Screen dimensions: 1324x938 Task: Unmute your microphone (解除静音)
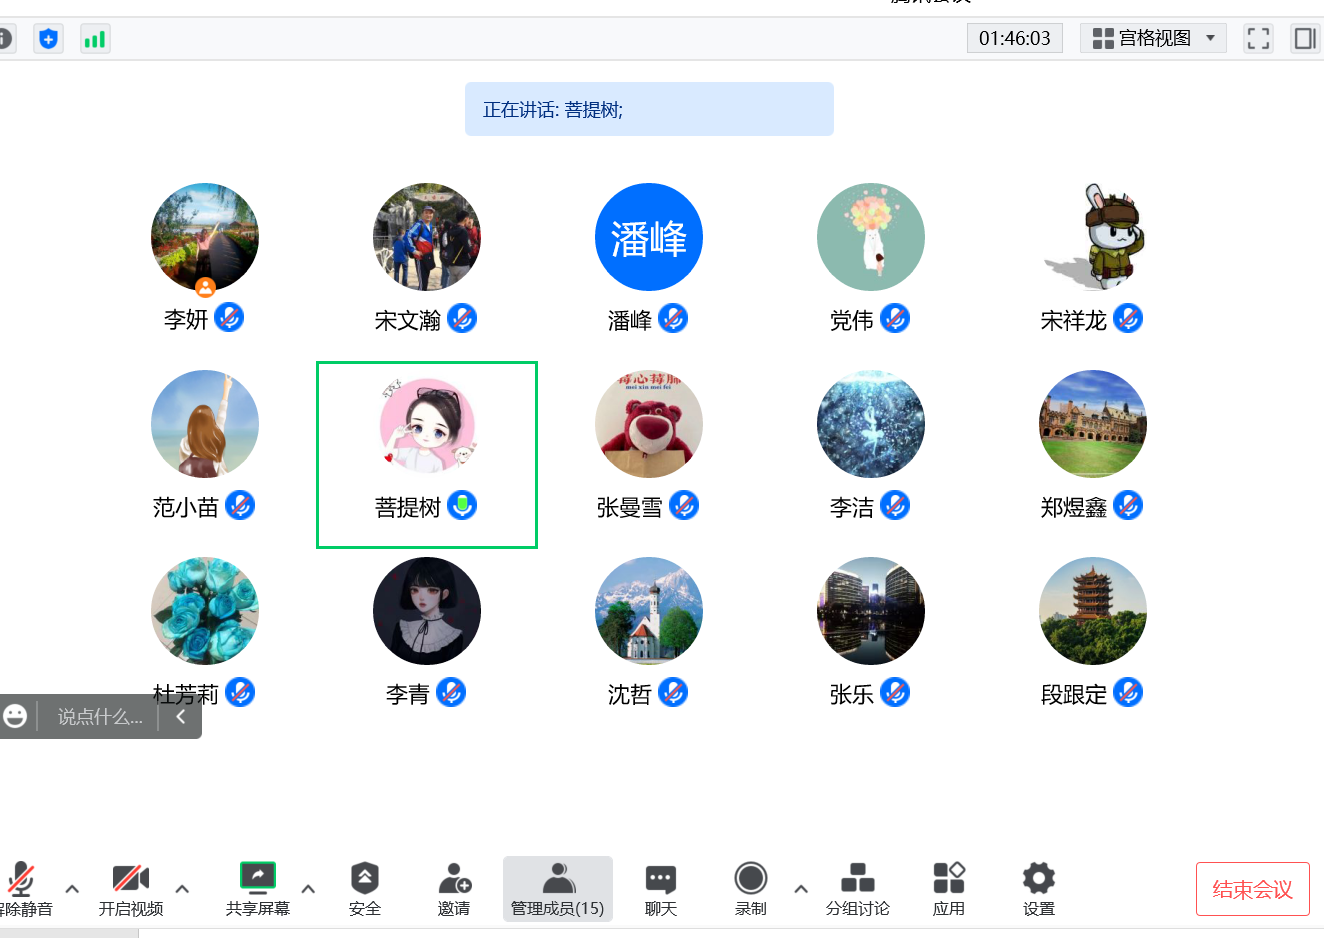point(22,888)
